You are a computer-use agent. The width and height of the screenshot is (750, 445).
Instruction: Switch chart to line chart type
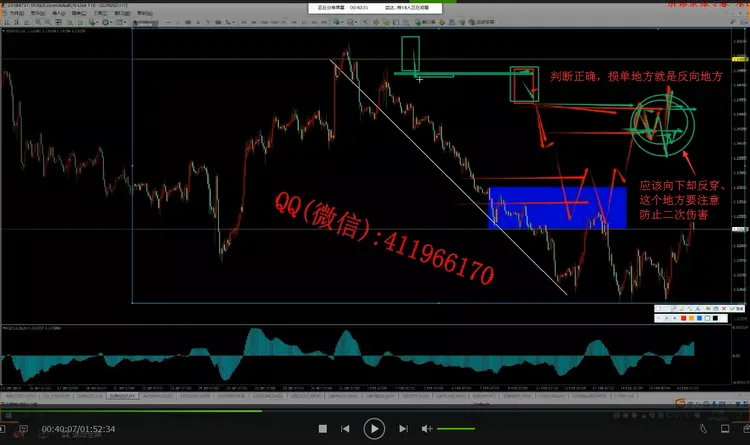coord(27,22)
